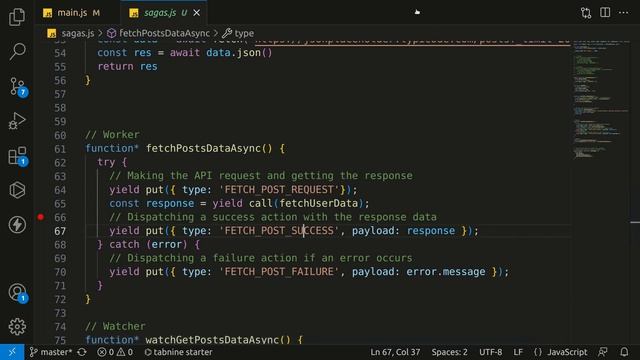Viewport: 640px width, 360px height.
Task: Open the Search view
Action: [x=17, y=52]
